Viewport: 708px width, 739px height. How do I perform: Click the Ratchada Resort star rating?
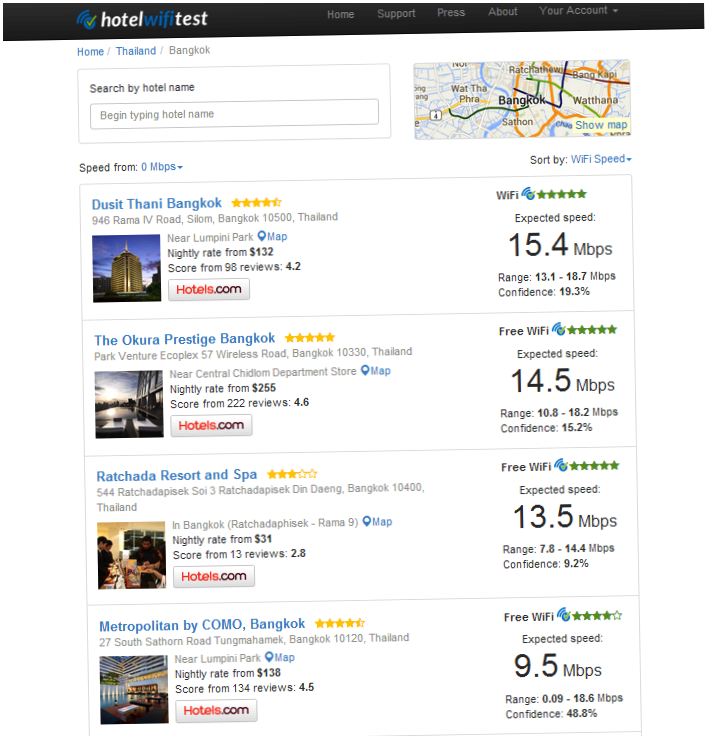click(x=292, y=474)
